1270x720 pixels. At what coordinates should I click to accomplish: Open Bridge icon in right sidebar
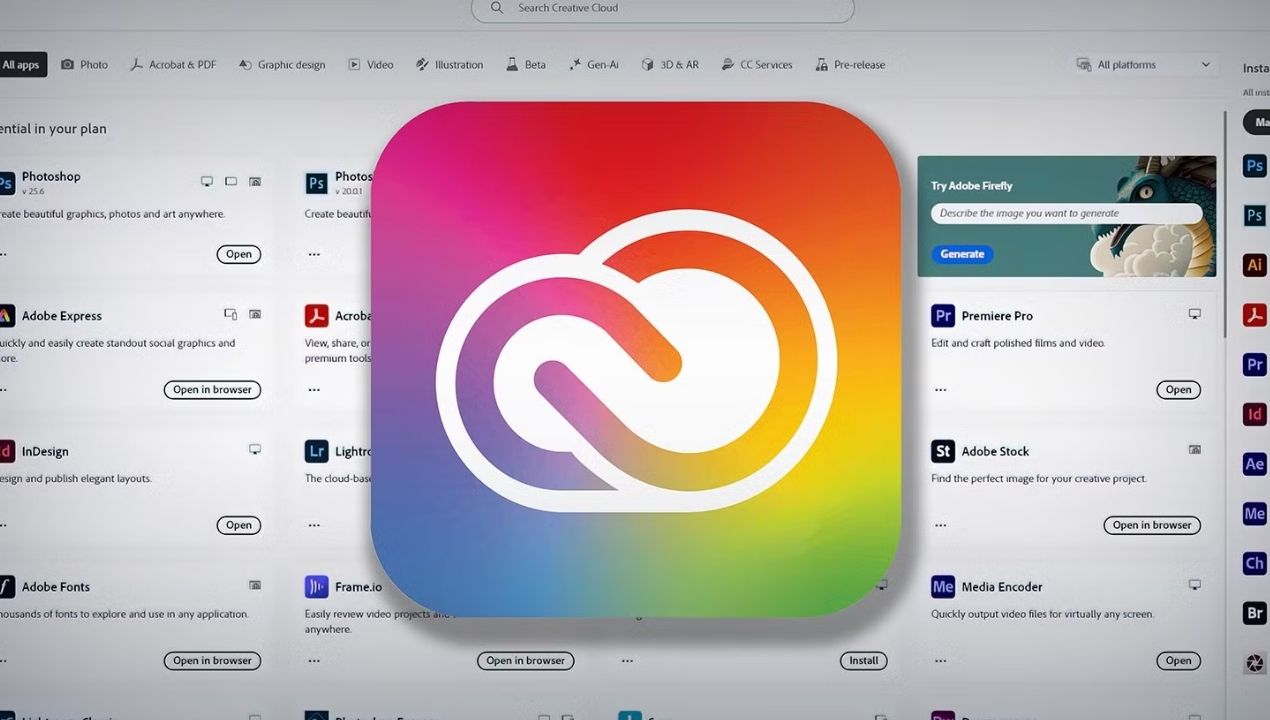1254,613
